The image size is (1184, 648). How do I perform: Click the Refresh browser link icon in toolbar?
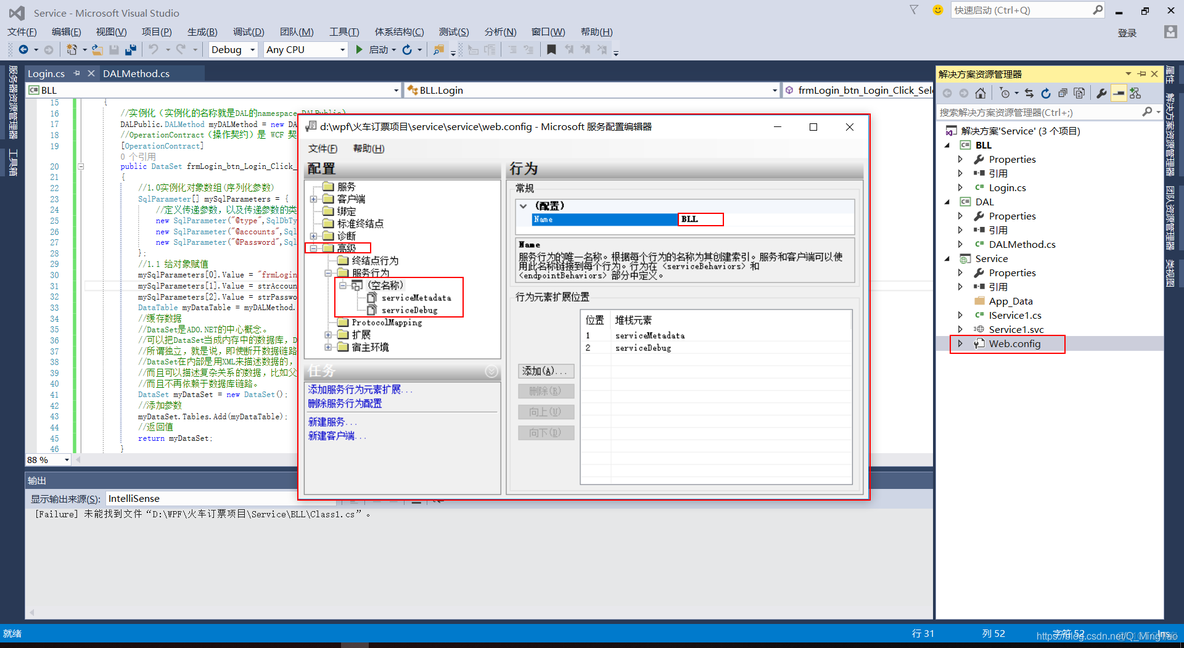pyautogui.click(x=407, y=50)
